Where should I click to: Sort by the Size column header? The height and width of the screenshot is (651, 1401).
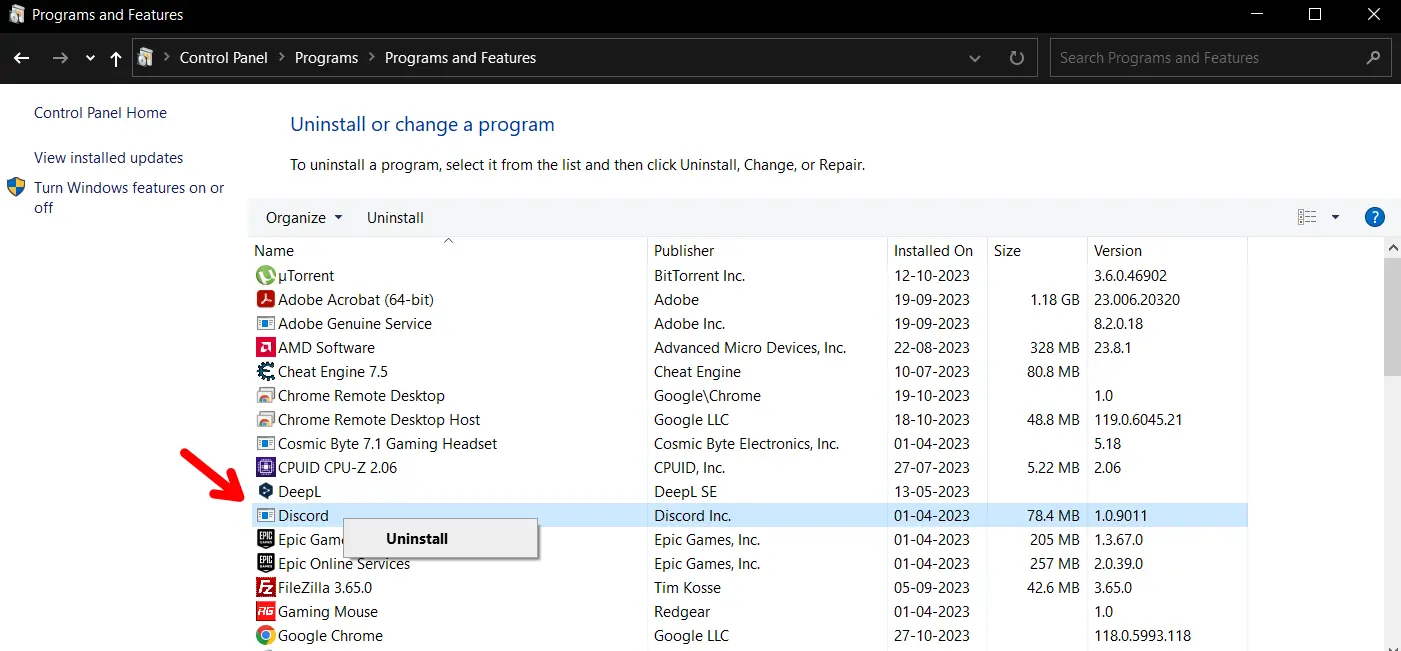tap(1037, 250)
